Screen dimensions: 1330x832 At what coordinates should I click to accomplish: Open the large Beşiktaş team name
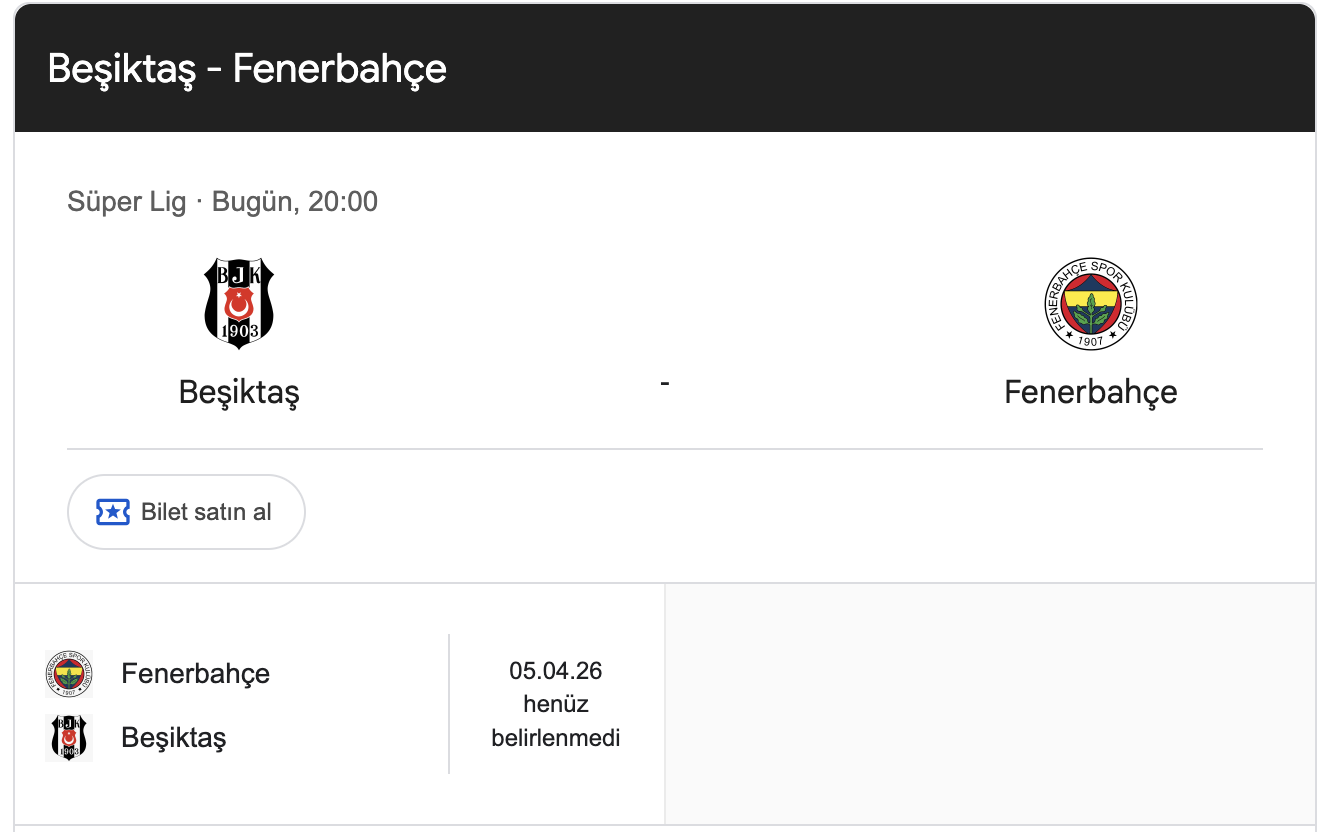click(239, 391)
